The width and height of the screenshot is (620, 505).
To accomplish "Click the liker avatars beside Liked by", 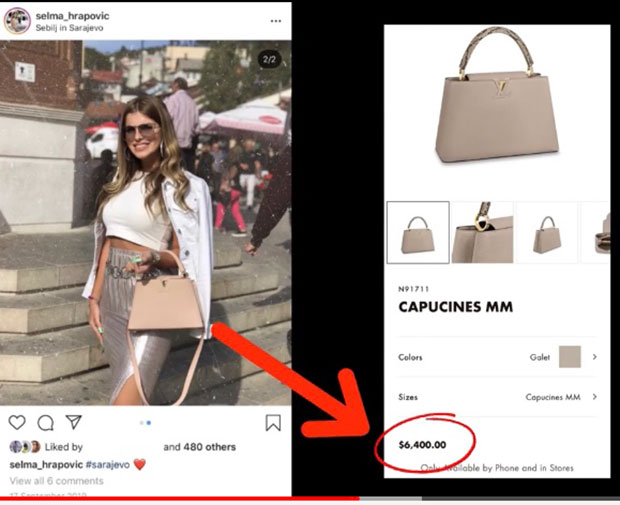I will (25, 447).
